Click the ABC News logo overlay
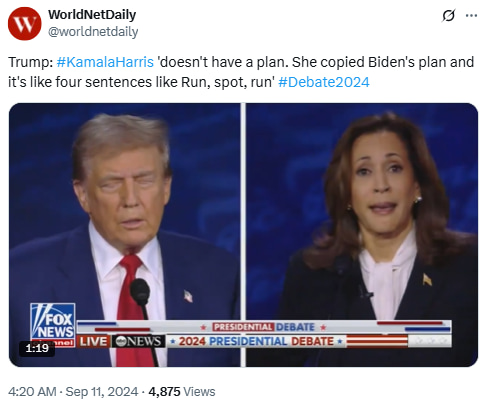The image size is (488, 408). coord(138,341)
